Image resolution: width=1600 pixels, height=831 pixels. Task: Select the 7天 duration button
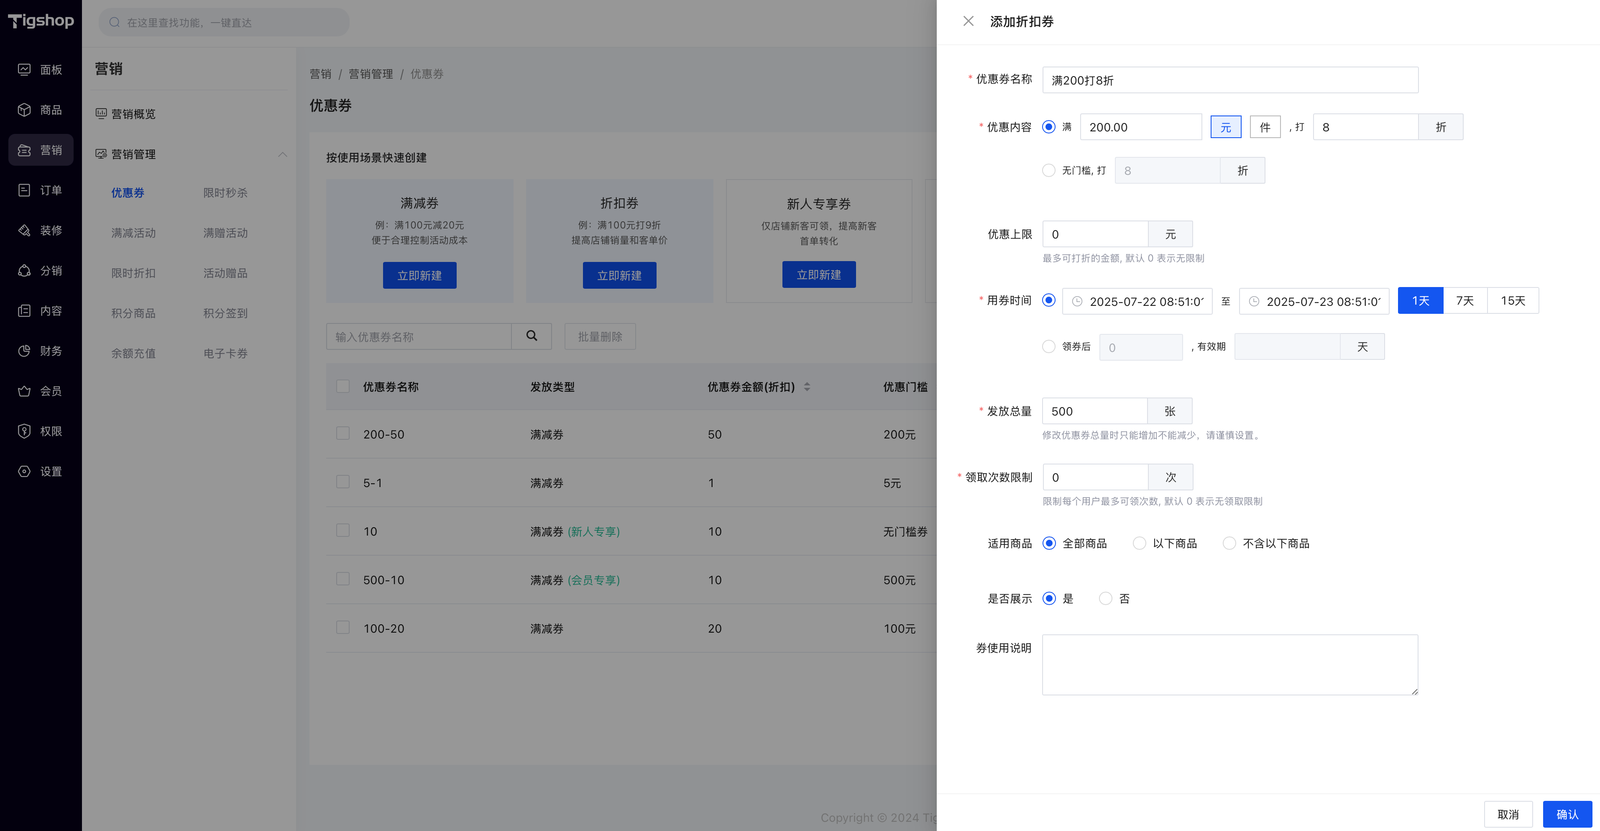coord(1464,301)
